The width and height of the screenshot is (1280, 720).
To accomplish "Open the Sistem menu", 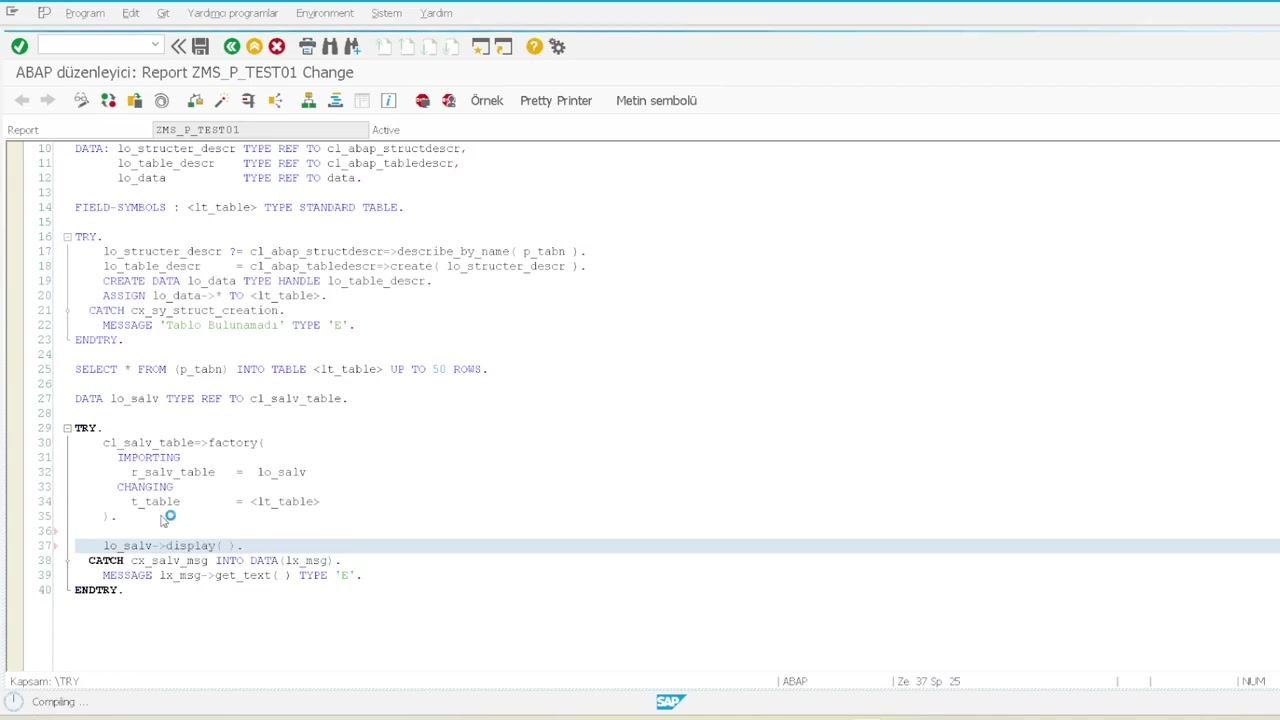I will [x=387, y=13].
